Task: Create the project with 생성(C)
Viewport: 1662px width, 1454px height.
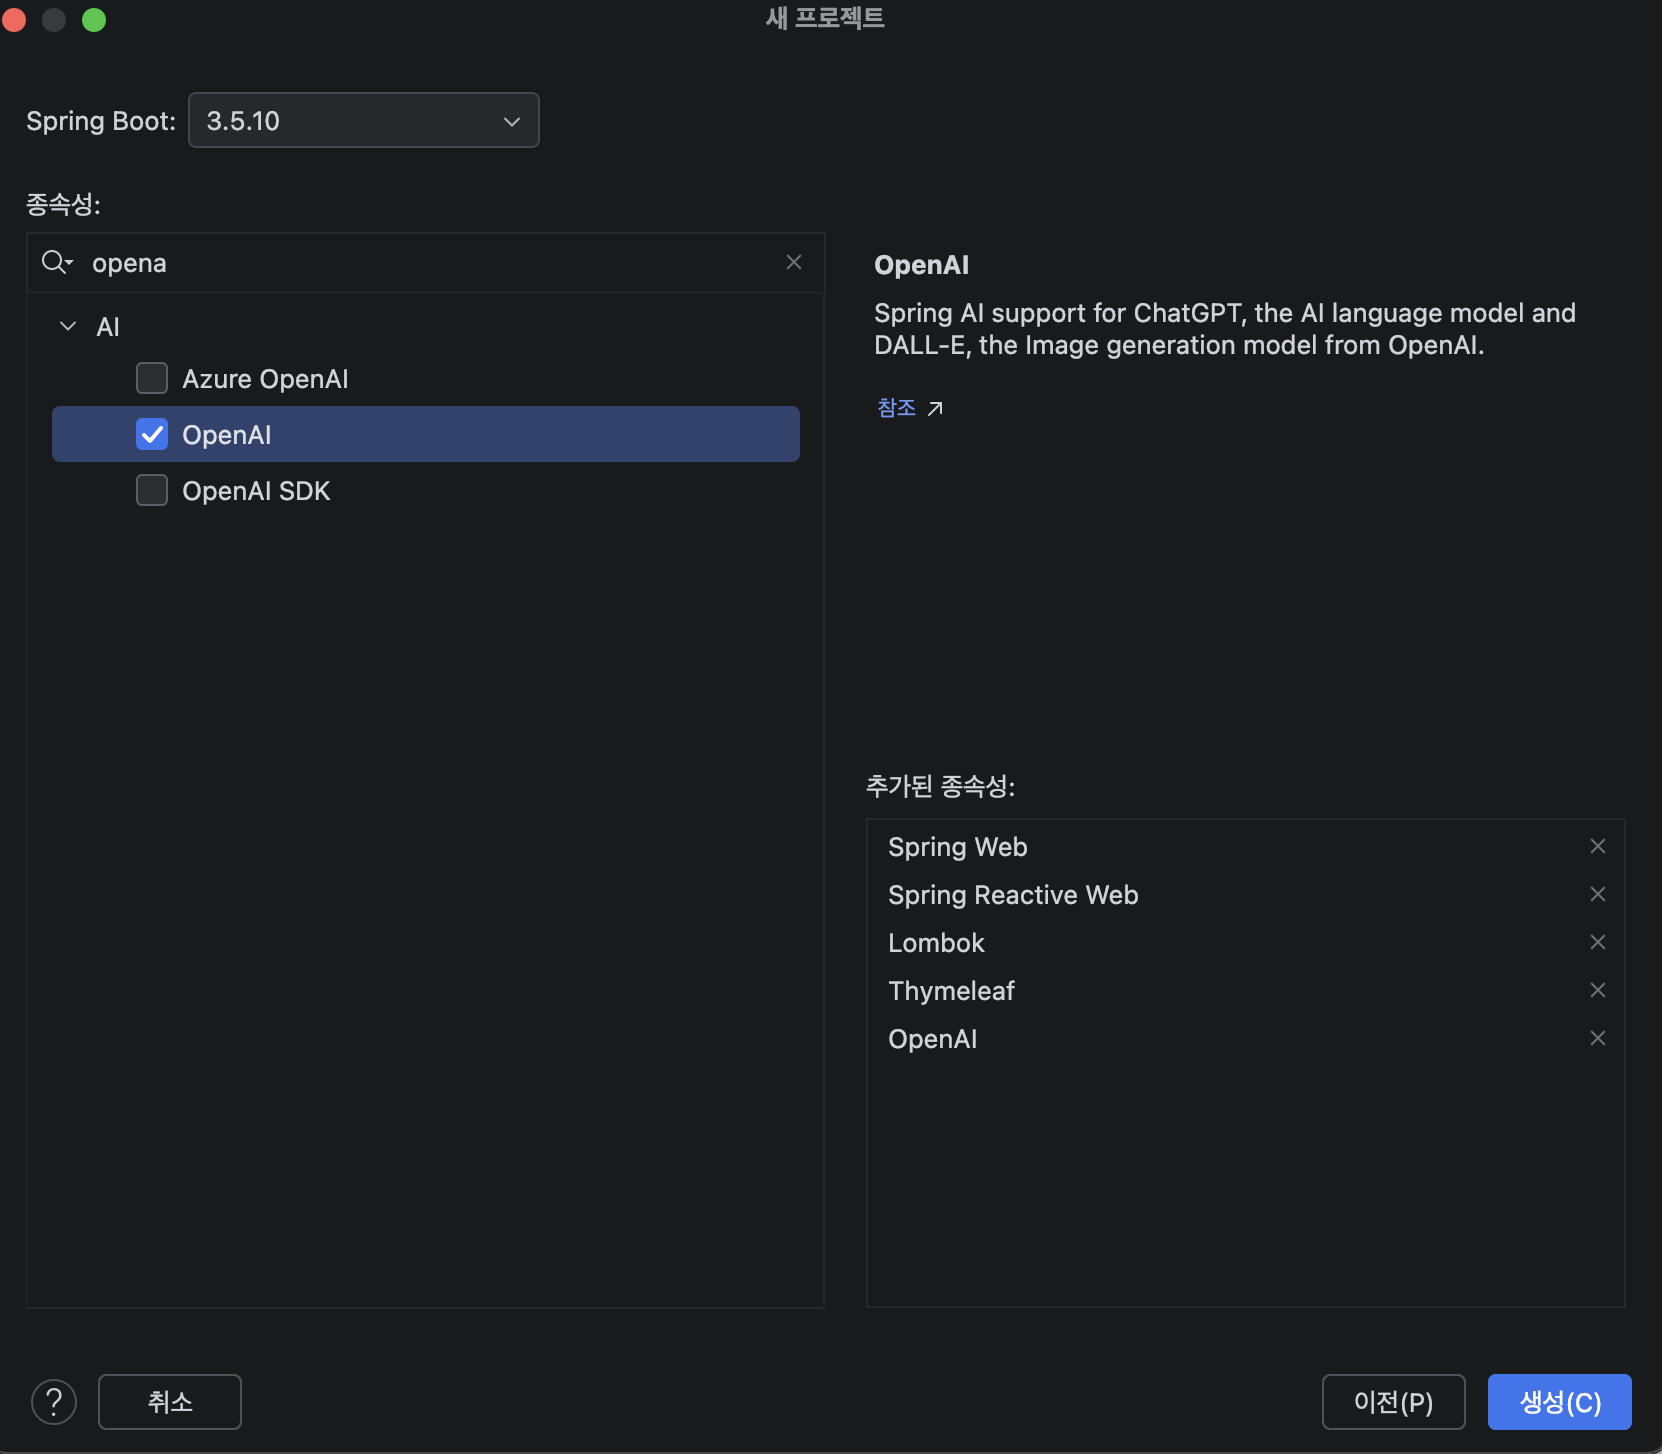Action: [1560, 1402]
